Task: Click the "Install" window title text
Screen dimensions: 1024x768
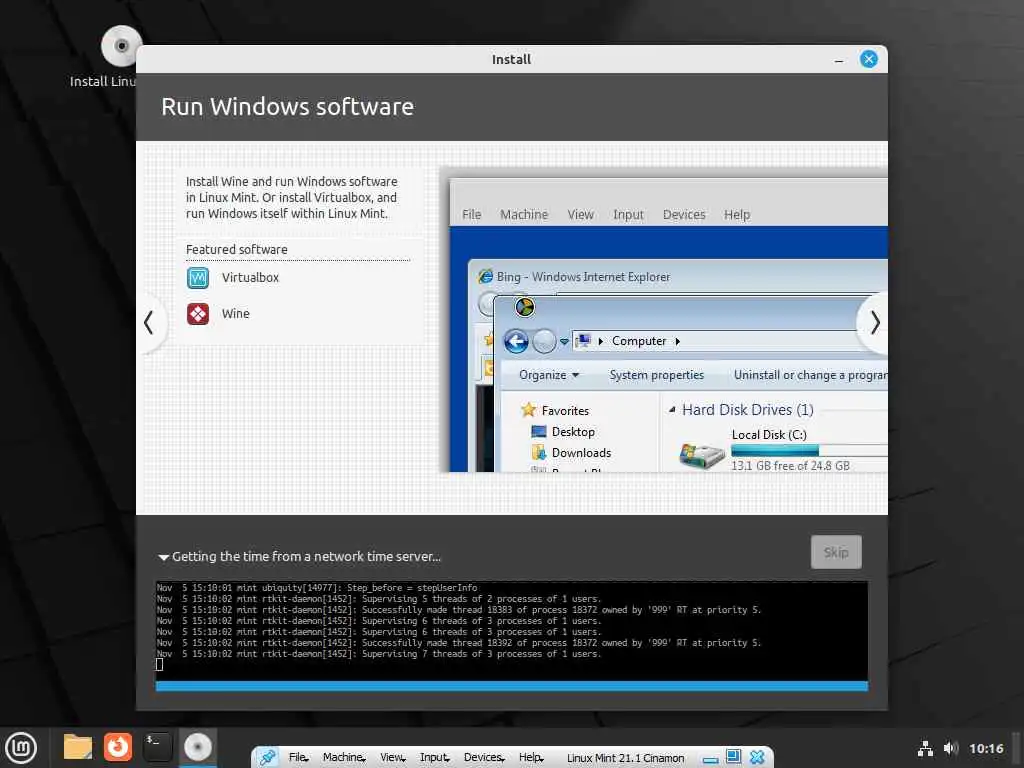Action: pyautogui.click(x=511, y=59)
